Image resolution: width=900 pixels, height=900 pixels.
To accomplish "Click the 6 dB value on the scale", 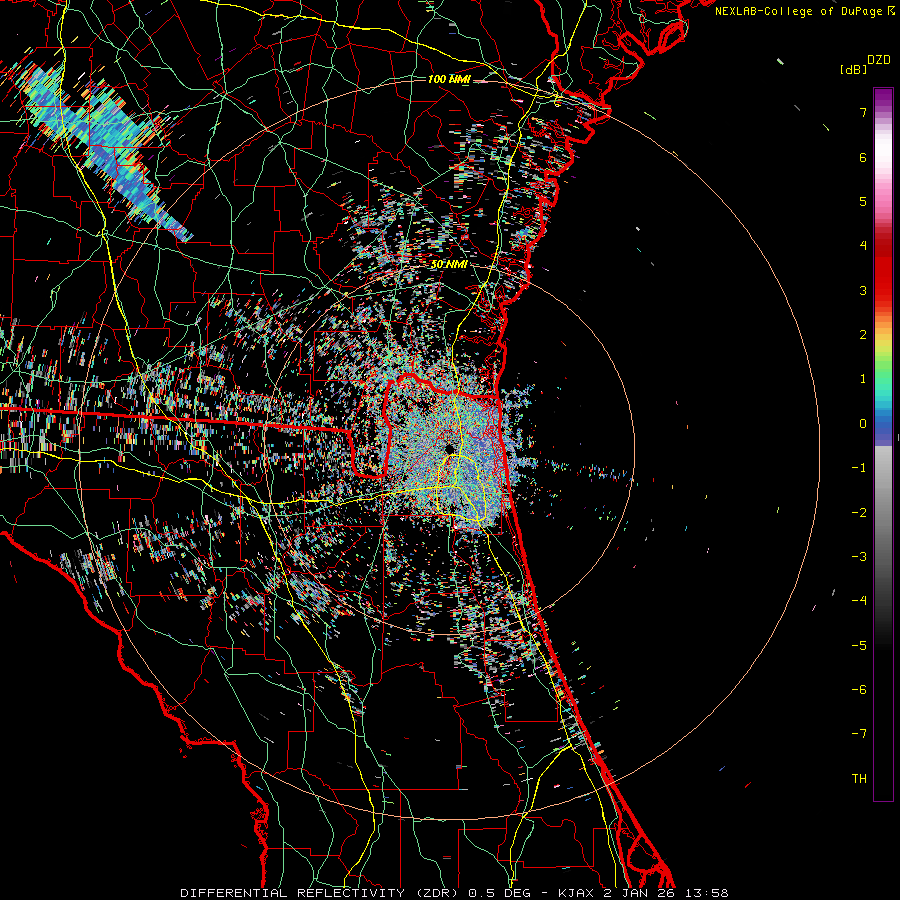I will 863,157.
